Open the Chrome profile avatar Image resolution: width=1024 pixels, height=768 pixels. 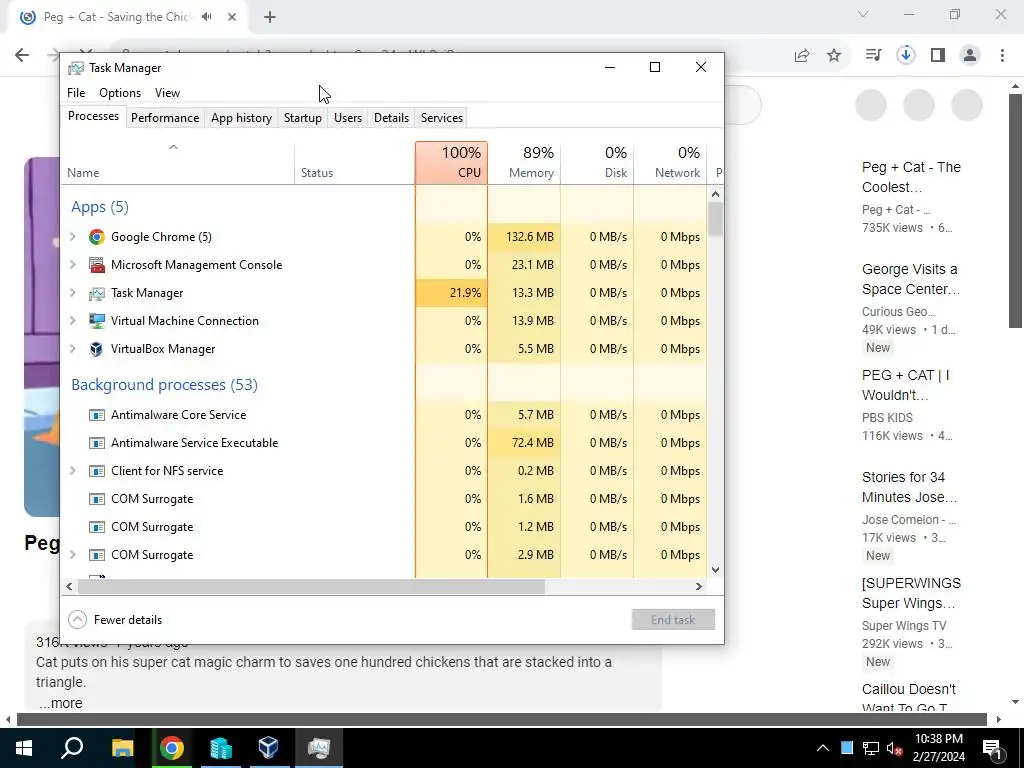pos(970,56)
